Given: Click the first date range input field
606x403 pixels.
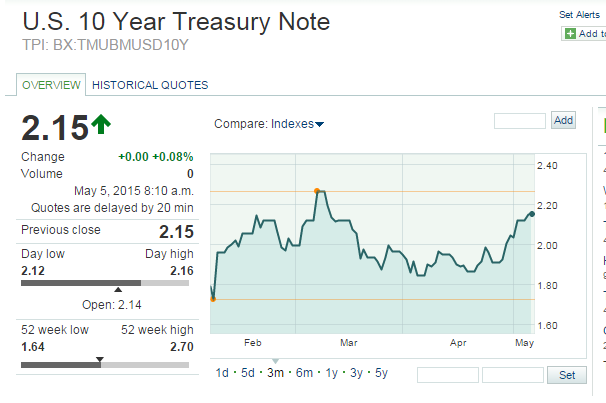Looking at the screenshot, I should 448,375.
